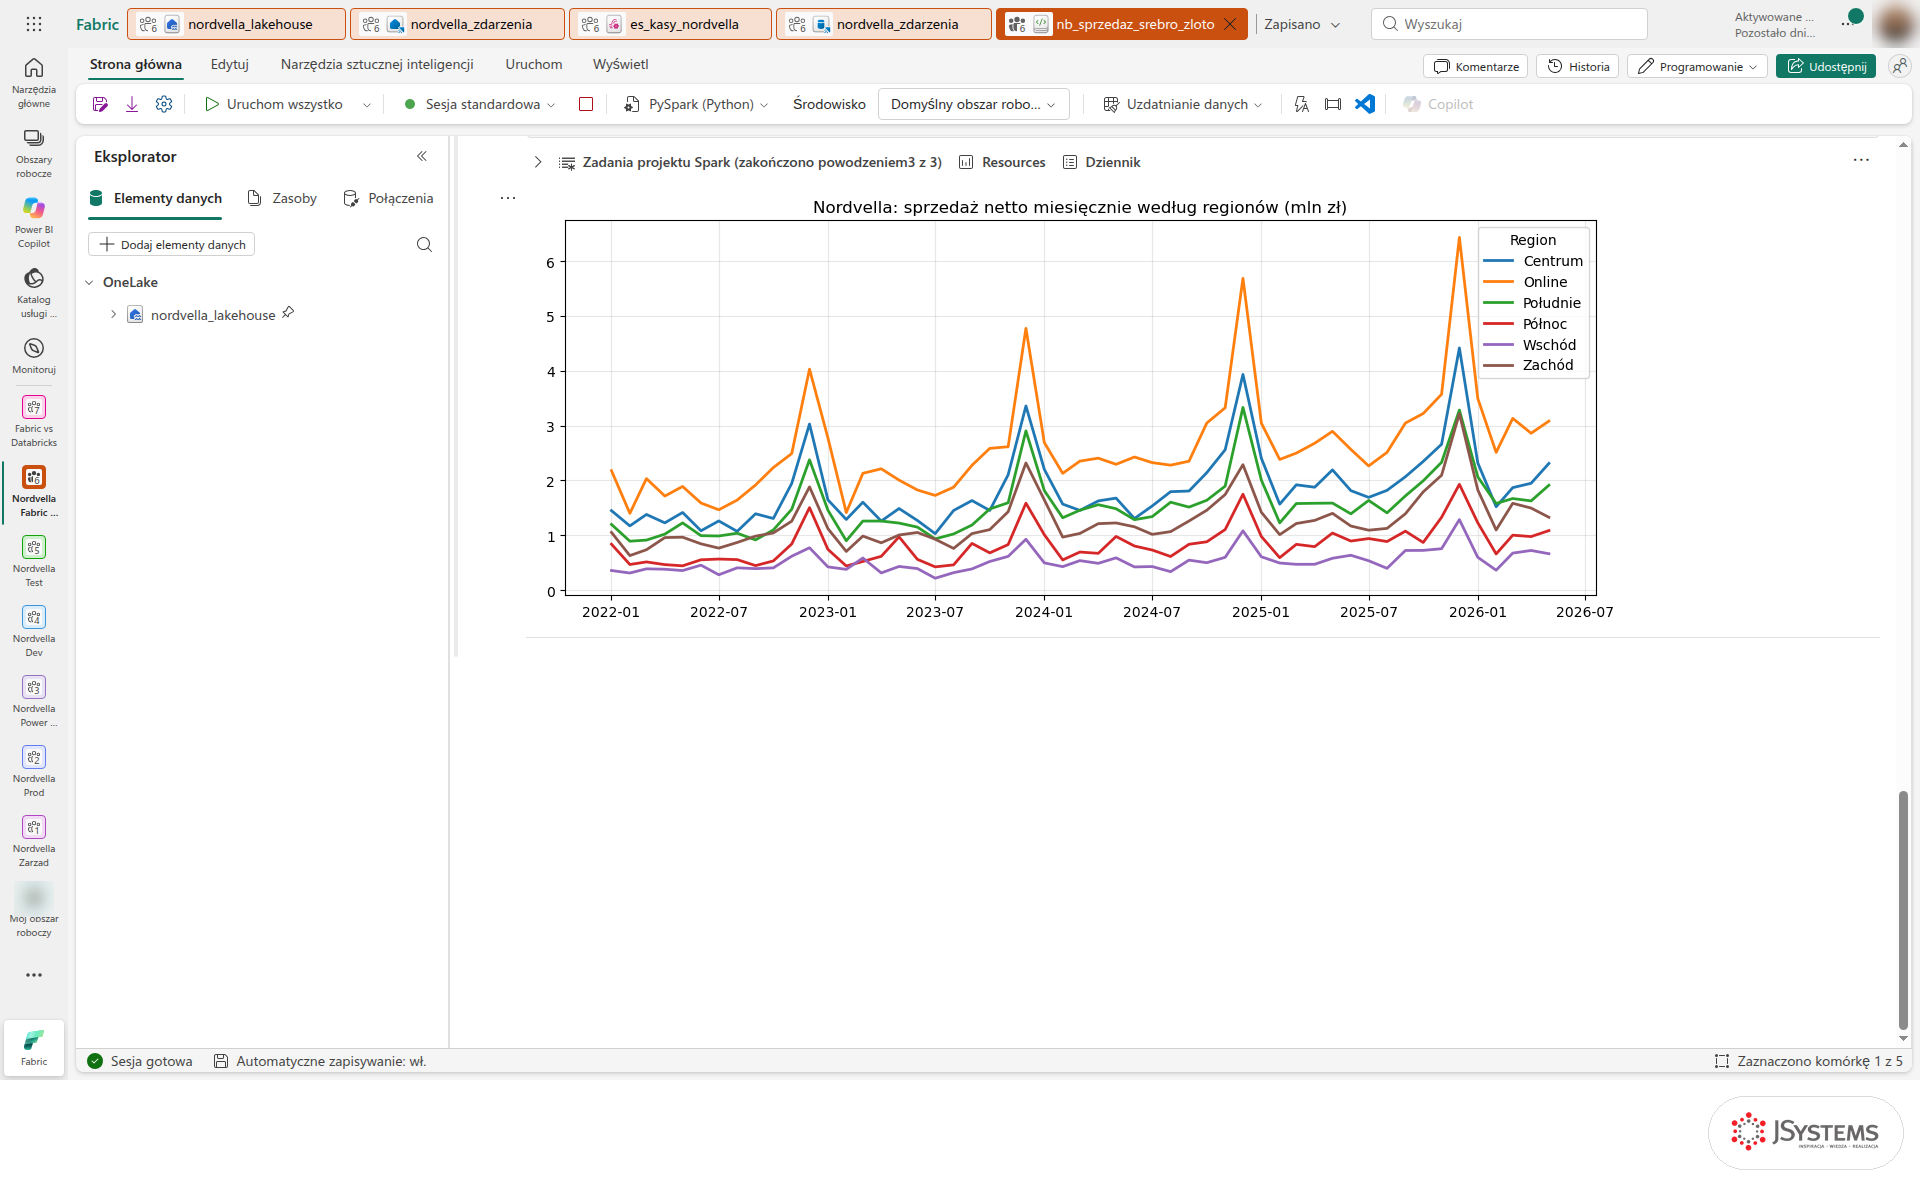Open notebook settings gear icon
The width and height of the screenshot is (1920, 1186).
[x=164, y=104]
